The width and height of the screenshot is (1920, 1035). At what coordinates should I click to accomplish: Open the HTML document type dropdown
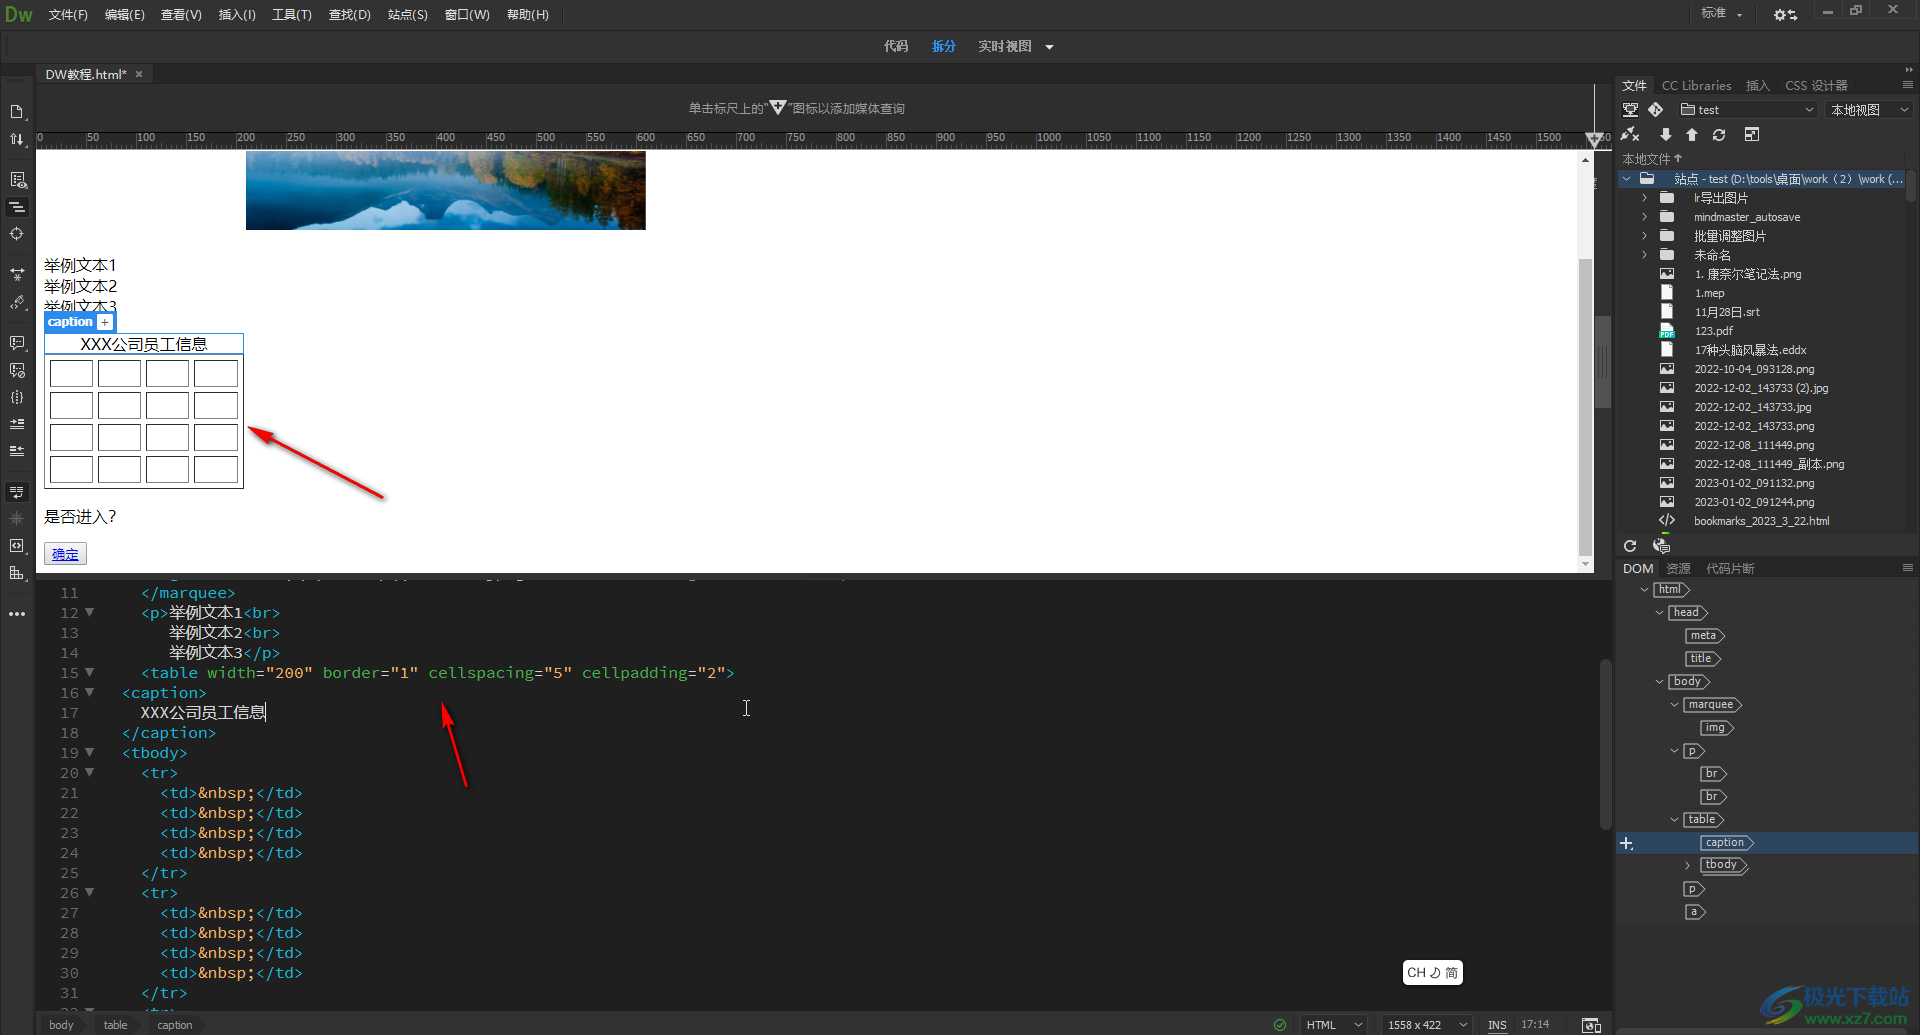tap(1334, 1025)
